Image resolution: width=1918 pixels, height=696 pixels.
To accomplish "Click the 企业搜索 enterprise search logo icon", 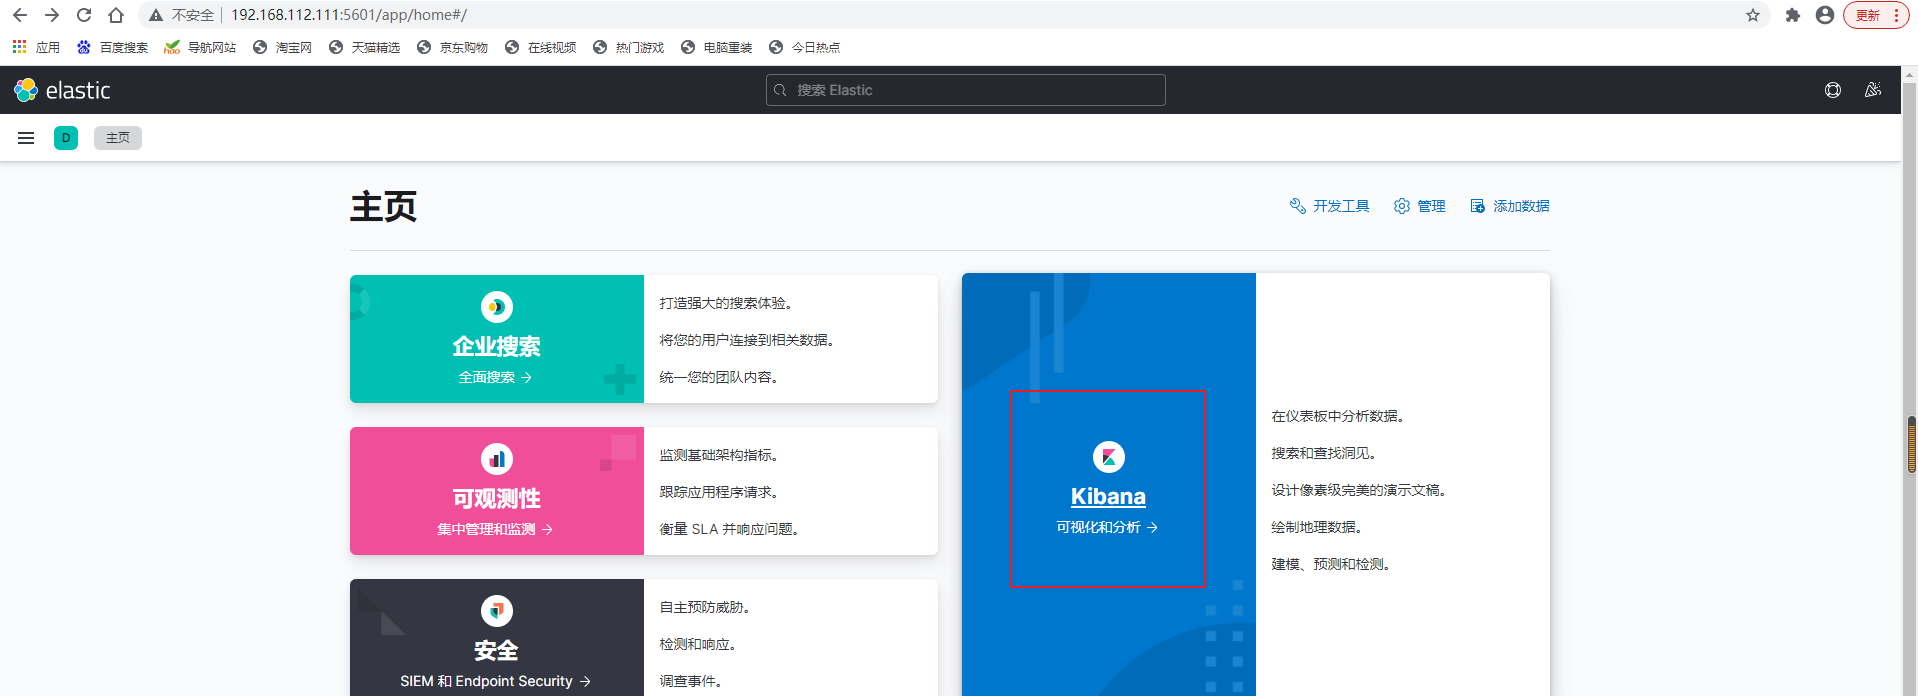I will (497, 307).
